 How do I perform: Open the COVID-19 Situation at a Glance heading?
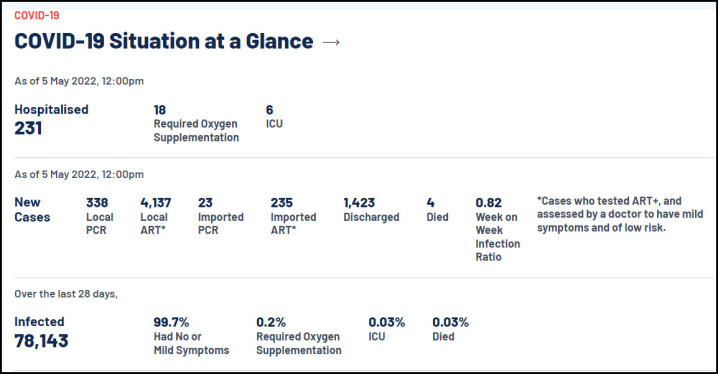pyautogui.click(x=164, y=41)
